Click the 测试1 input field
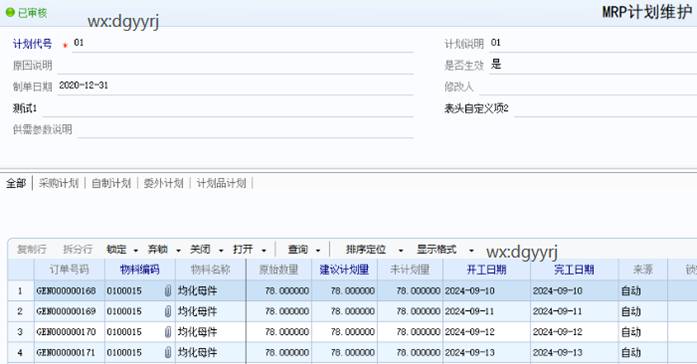 pos(228,108)
